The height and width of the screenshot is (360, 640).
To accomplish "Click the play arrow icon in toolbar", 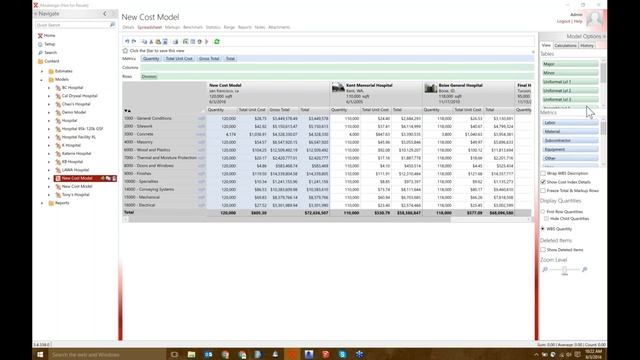I will [207, 42].
